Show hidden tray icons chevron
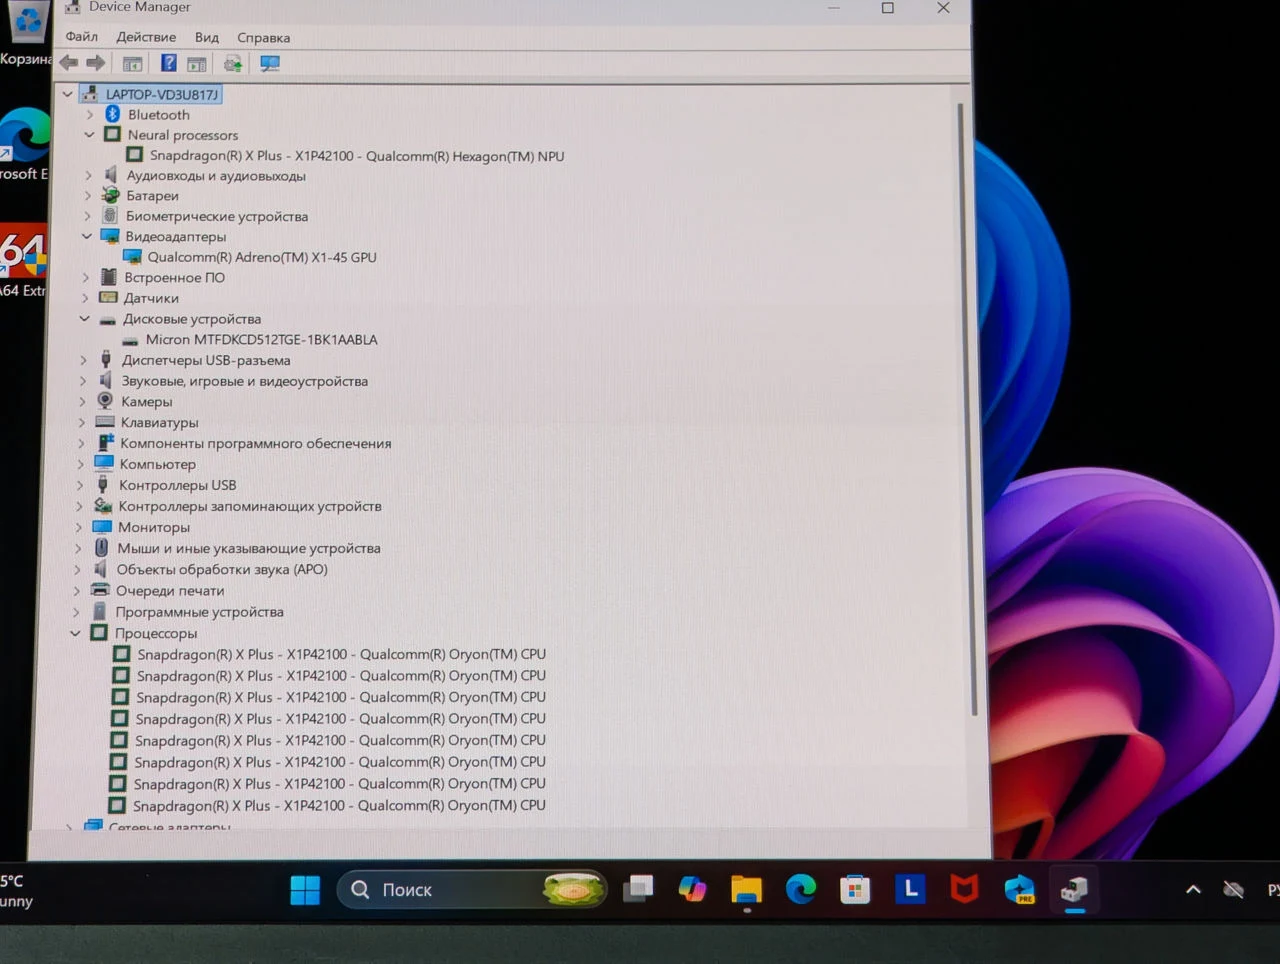The image size is (1280, 964). coord(1193,889)
